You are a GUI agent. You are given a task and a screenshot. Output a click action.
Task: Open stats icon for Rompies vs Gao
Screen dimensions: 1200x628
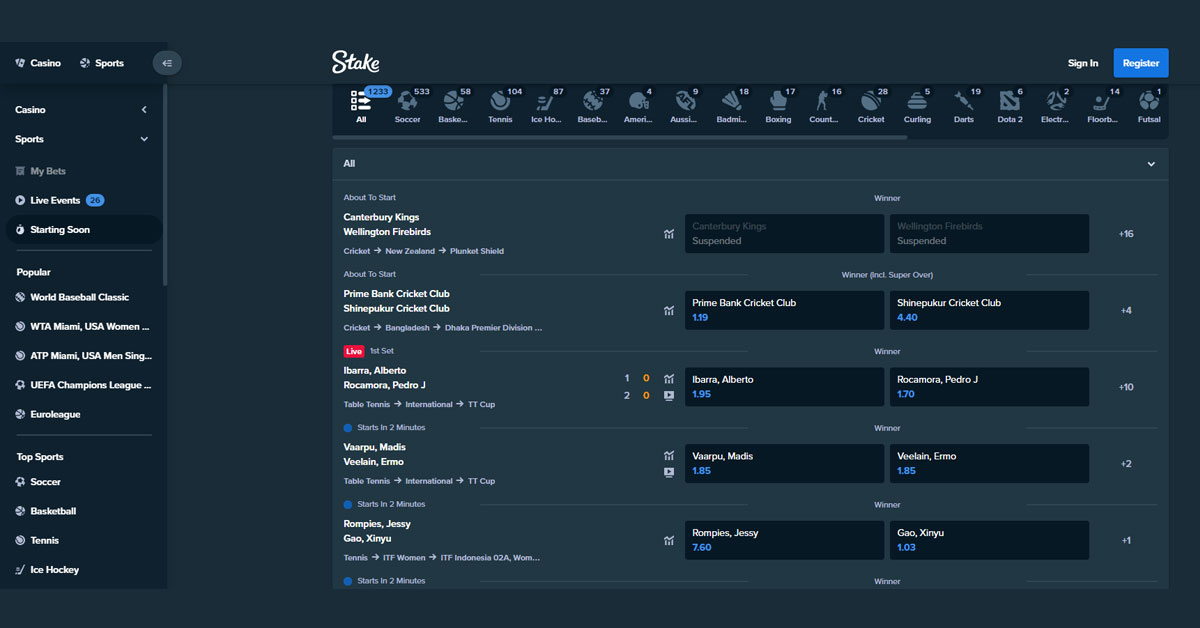pos(668,541)
